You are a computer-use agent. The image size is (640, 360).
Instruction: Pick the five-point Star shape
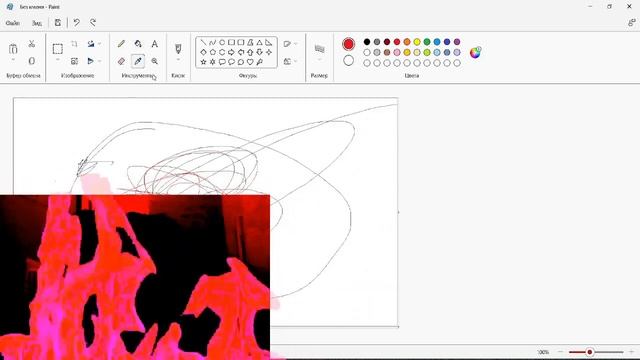pyautogui.click(x=203, y=62)
